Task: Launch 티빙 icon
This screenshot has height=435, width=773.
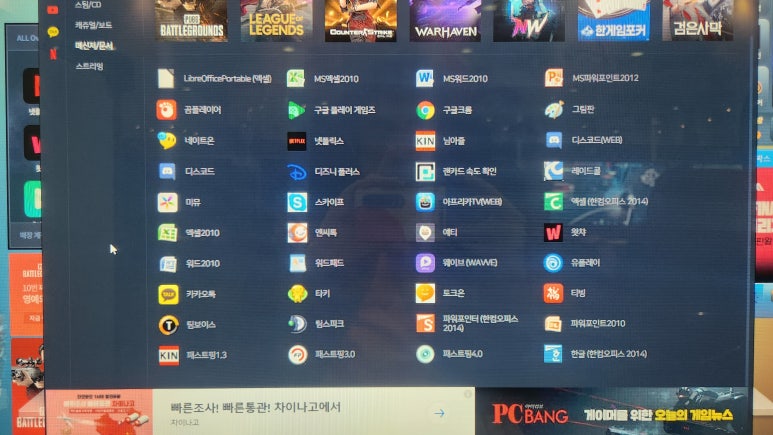Action: click(x=553, y=293)
